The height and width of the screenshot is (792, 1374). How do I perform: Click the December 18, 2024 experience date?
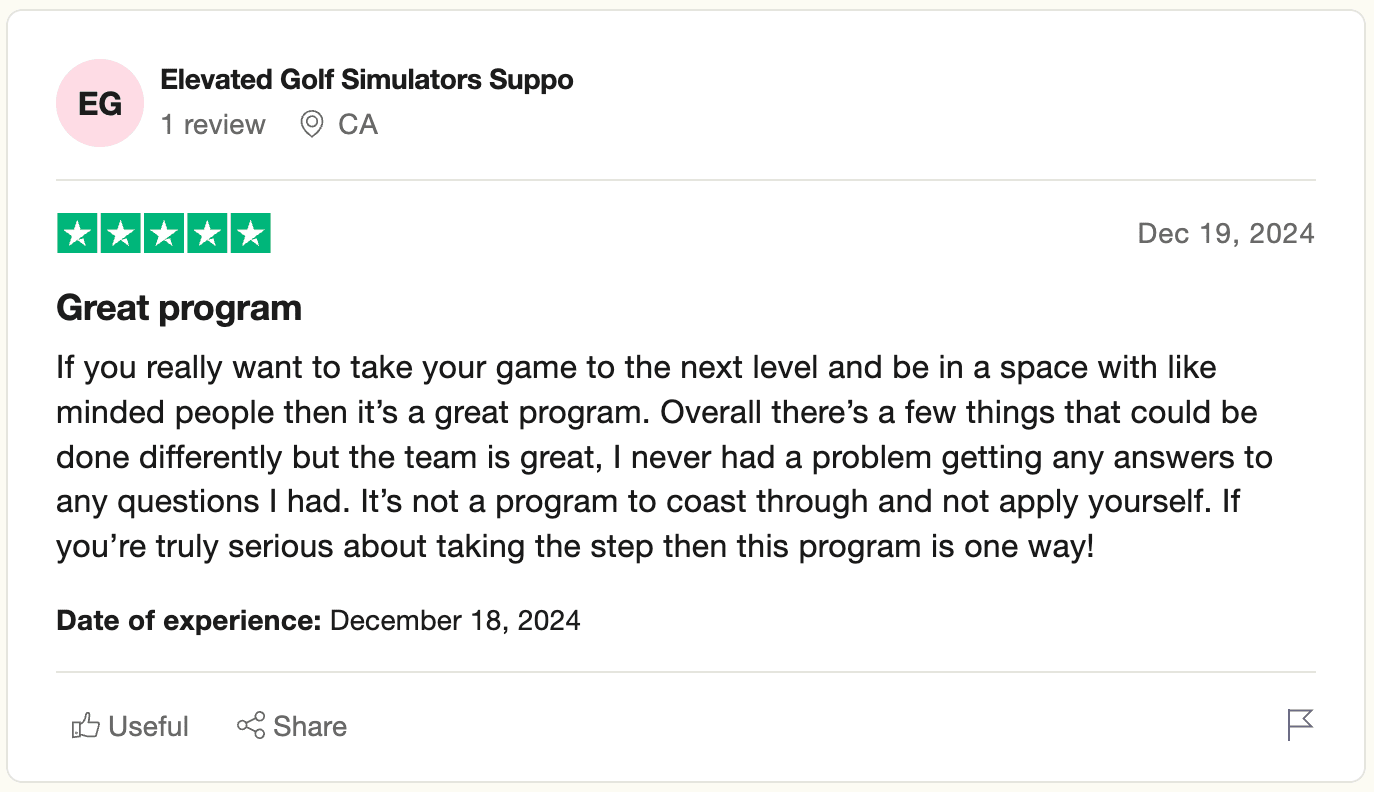click(x=455, y=621)
